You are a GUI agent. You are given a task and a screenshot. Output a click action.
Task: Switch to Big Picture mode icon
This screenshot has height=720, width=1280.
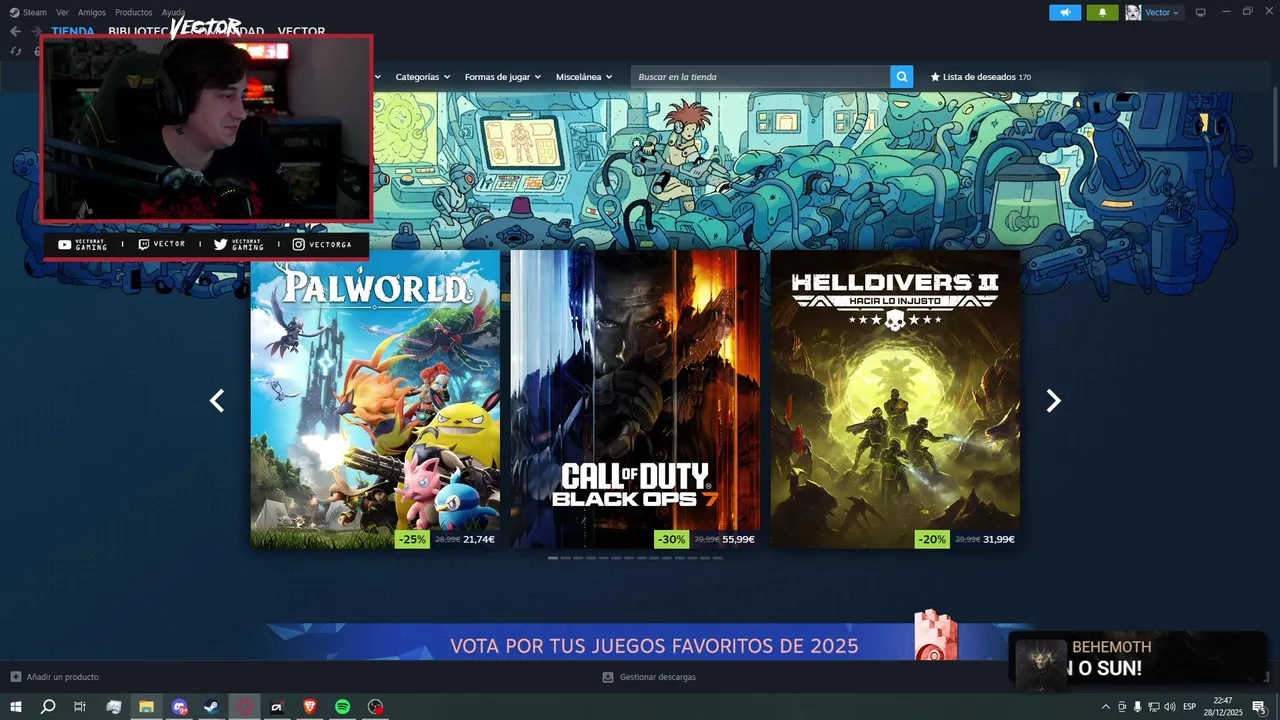(x=1201, y=12)
